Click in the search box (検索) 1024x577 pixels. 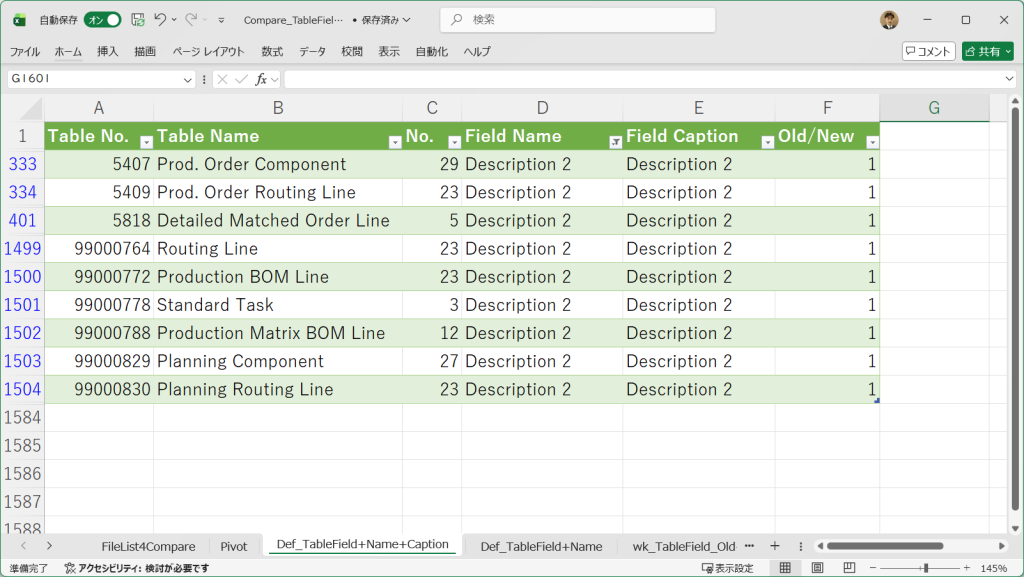pyautogui.click(x=580, y=20)
